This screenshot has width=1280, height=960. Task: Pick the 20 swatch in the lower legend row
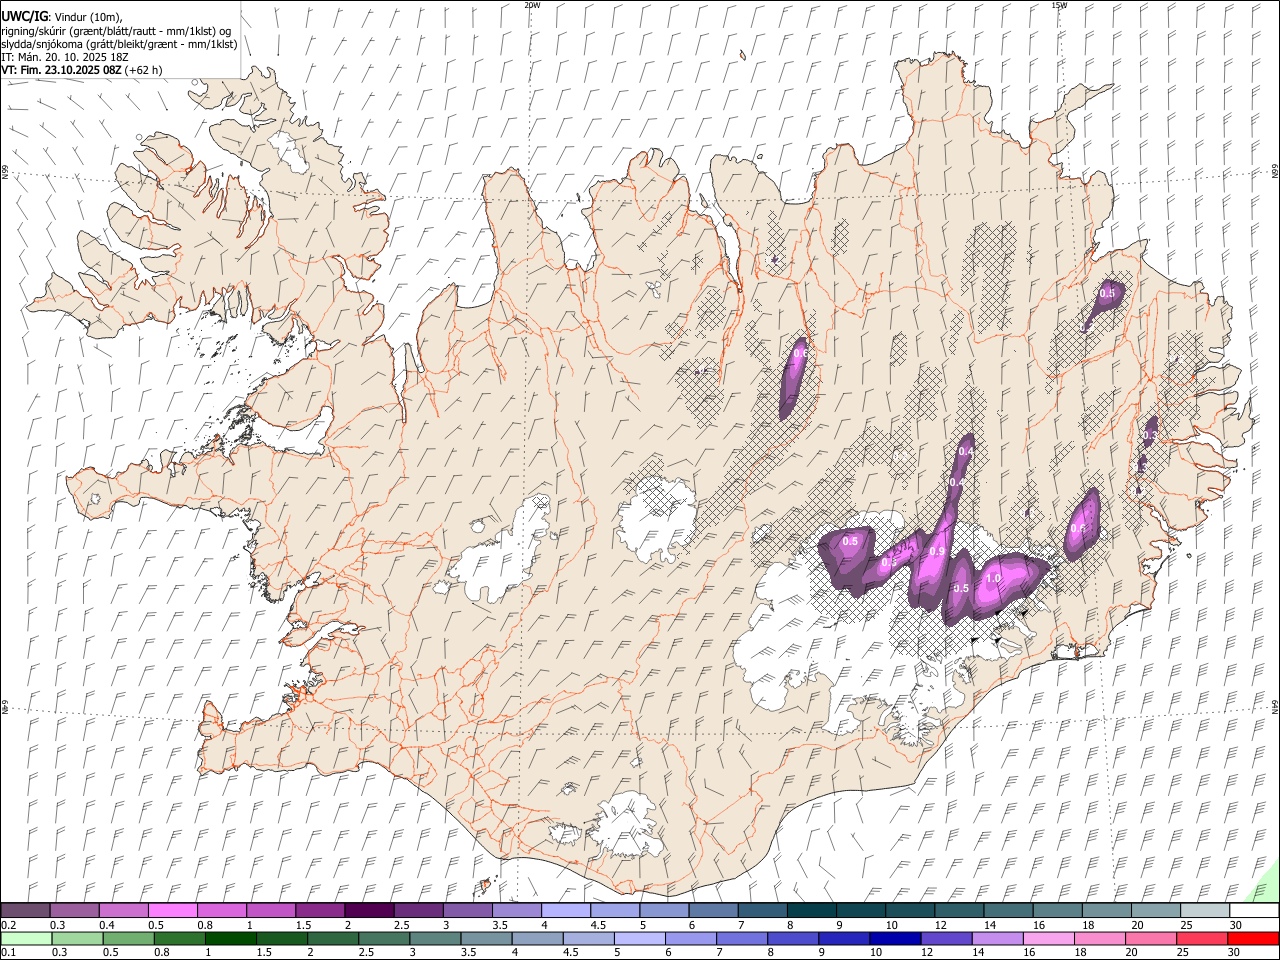coord(1150,939)
